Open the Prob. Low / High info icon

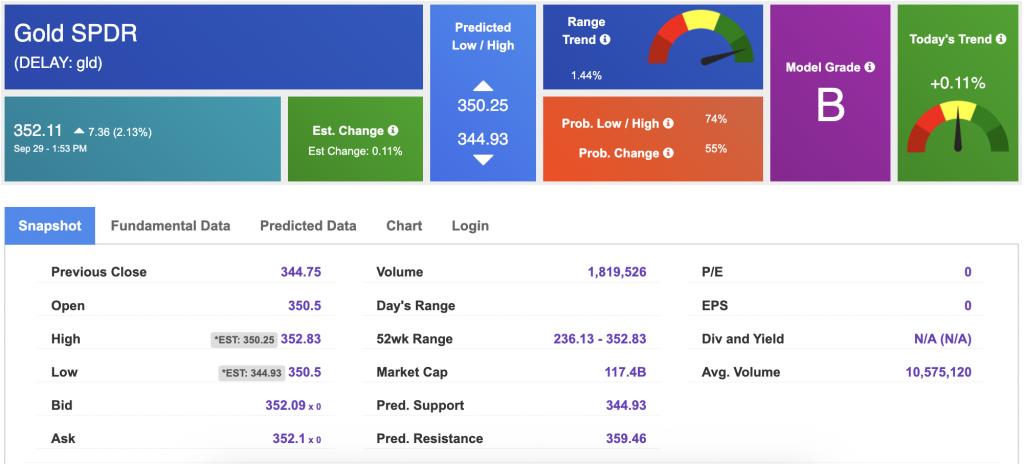[667, 123]
